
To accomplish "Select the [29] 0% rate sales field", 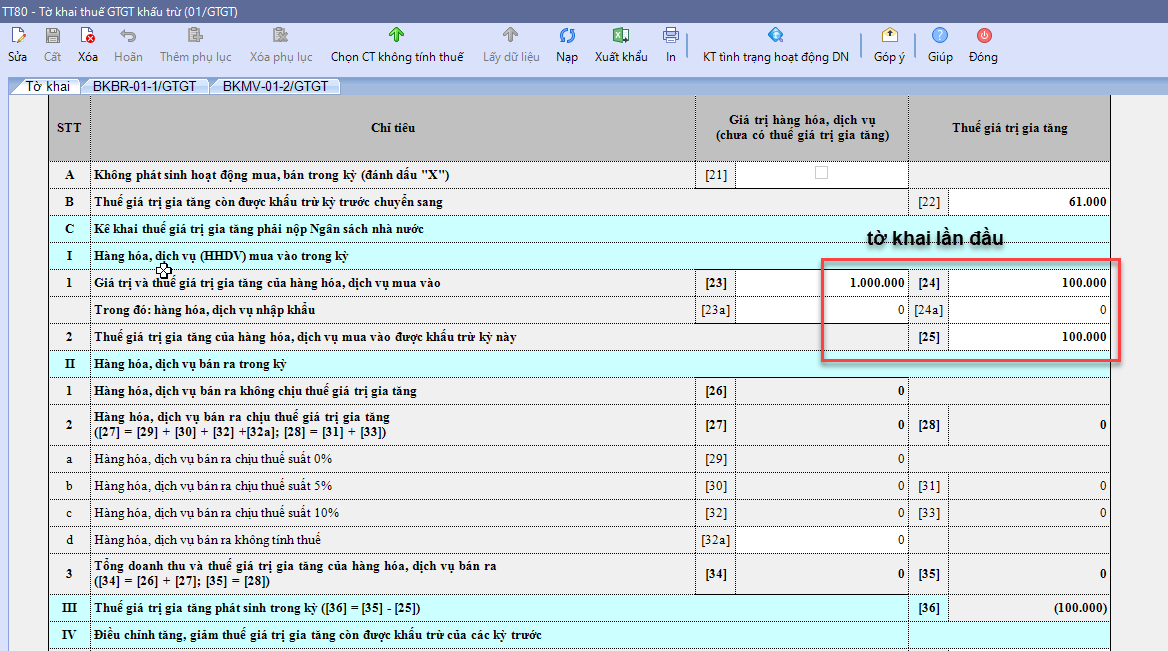I will (822, 459).
